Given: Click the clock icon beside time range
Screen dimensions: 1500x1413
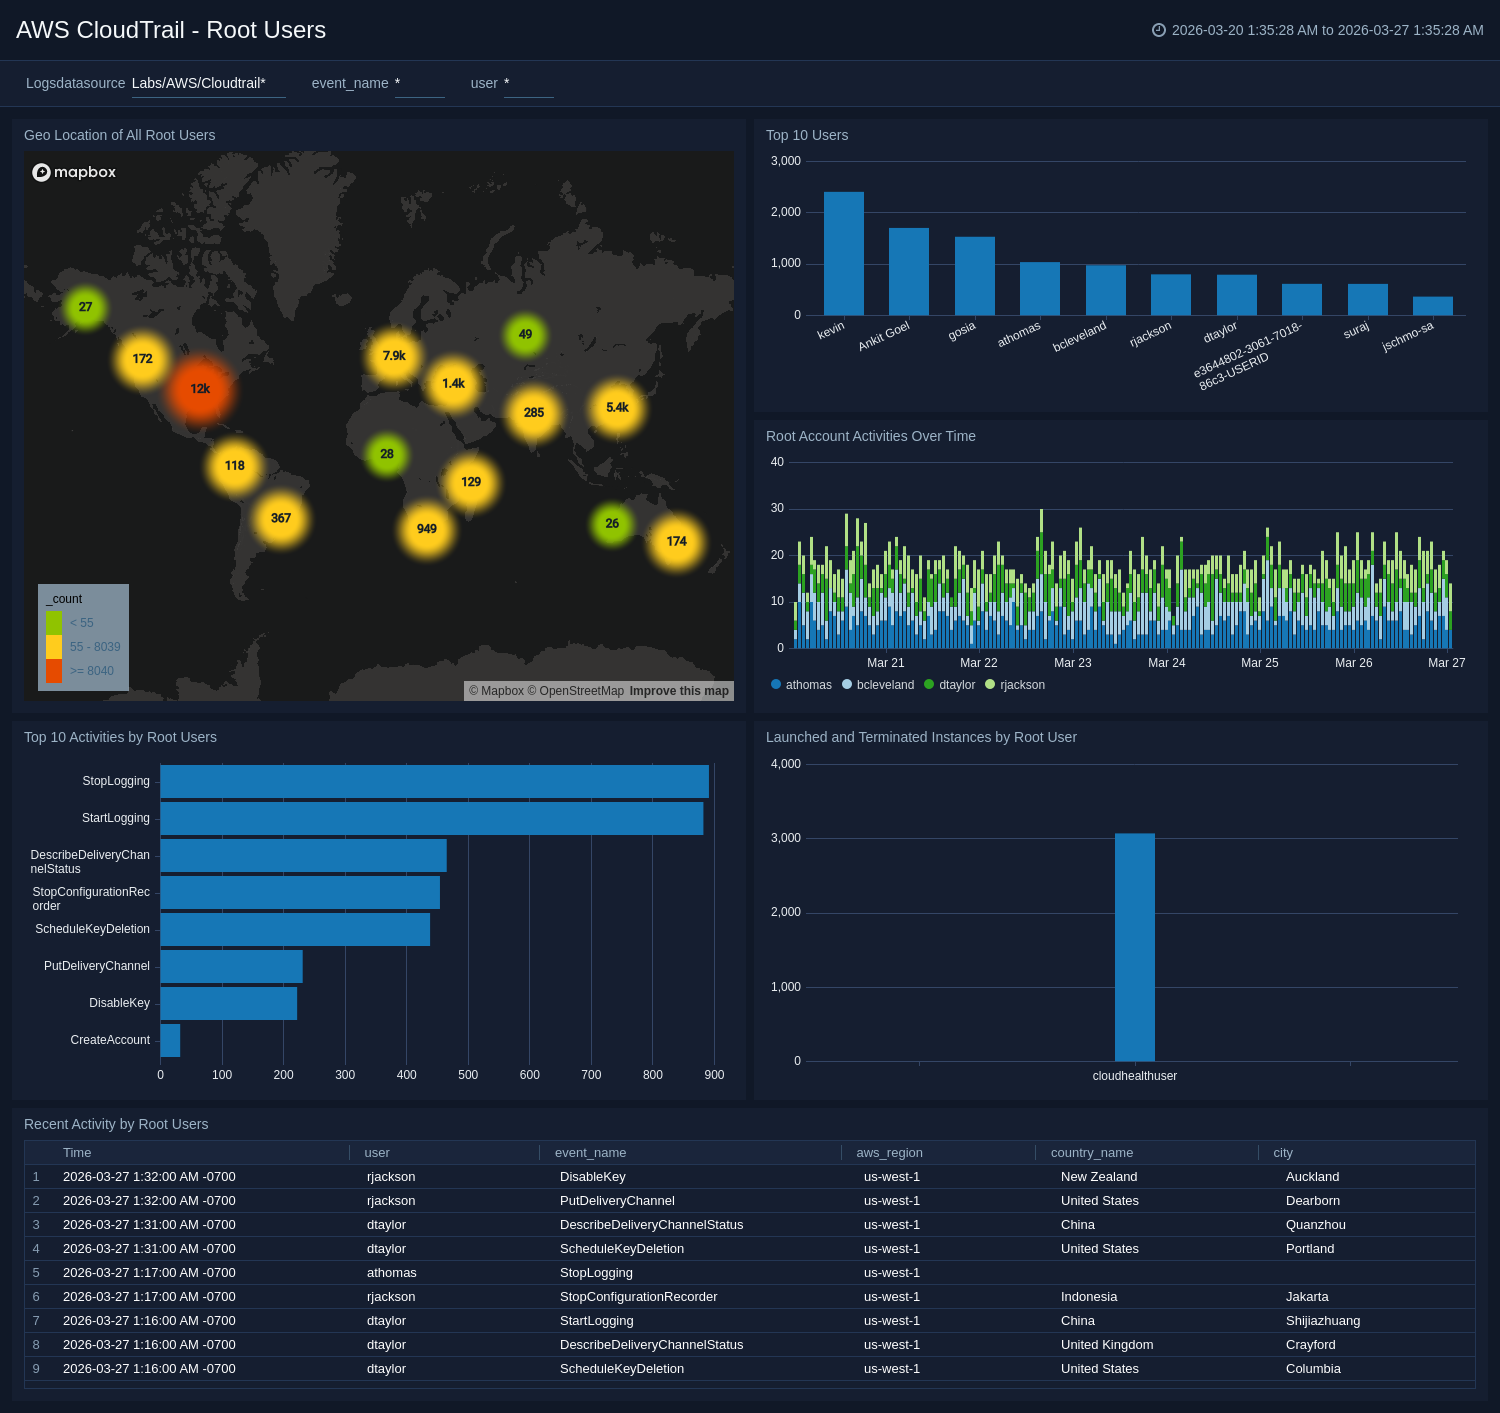Looking at the screenshot, I should [1159, 30].
